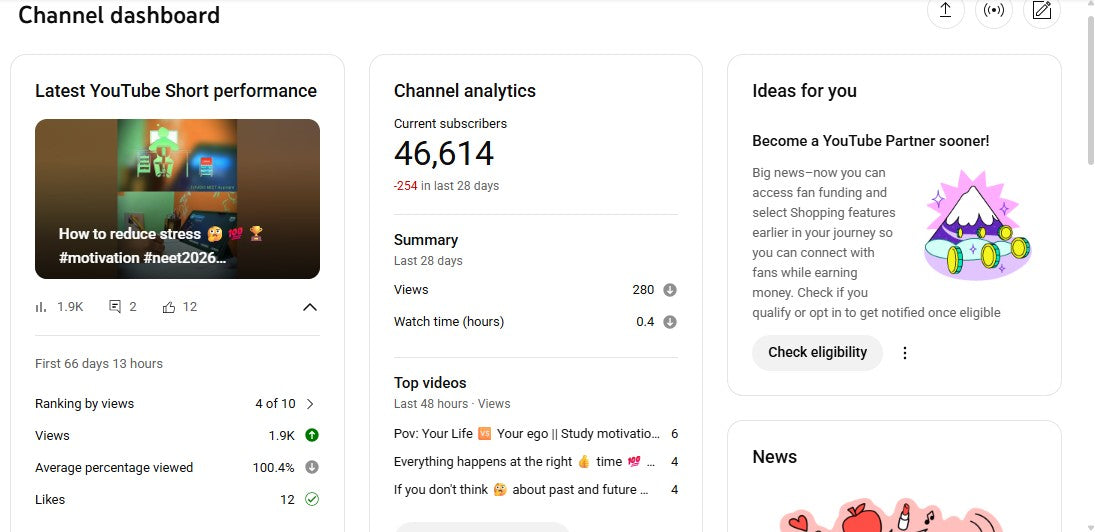Click the down arrow beside Watch time
1095x532 pixels.
tap(670, 322)
